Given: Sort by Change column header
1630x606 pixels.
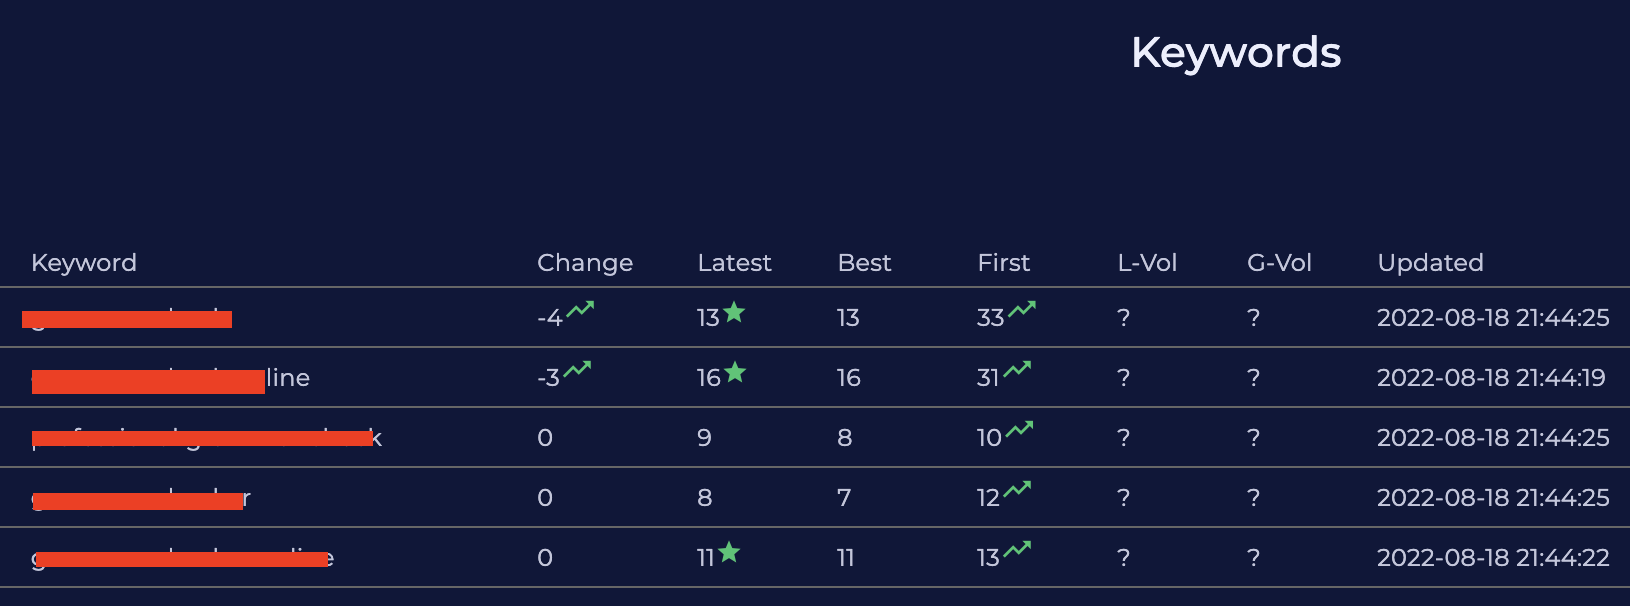Looking at the screenshot, I should [585, 263].
